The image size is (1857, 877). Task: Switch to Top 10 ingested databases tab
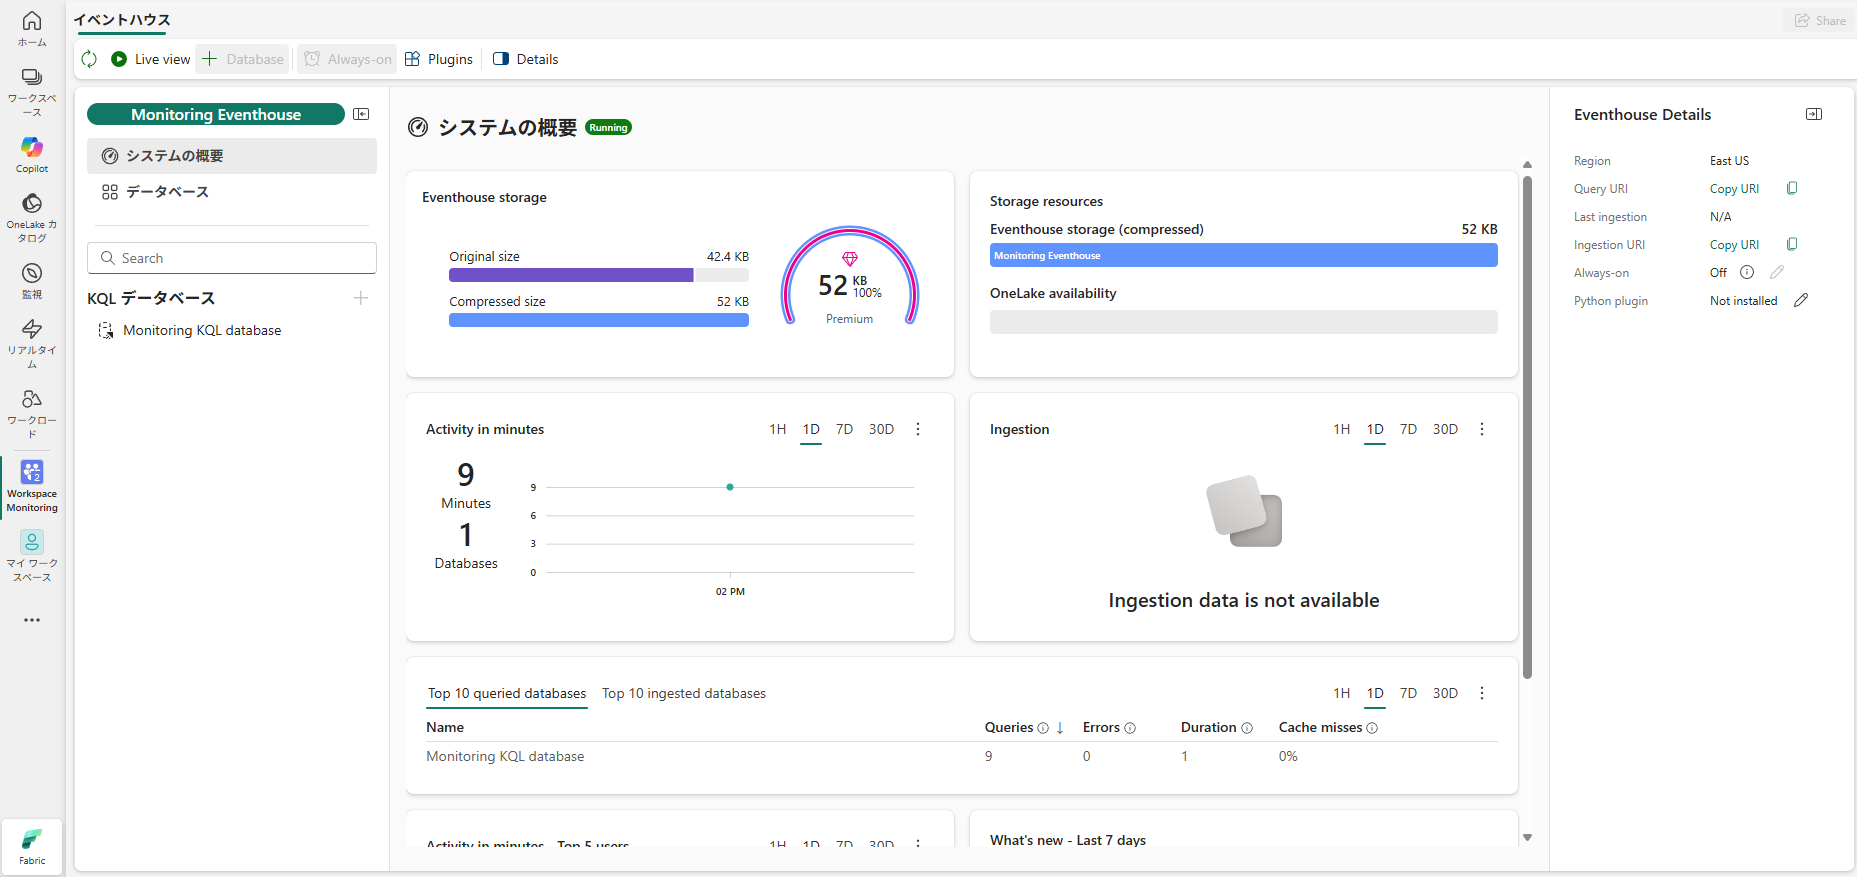[684, 693]
